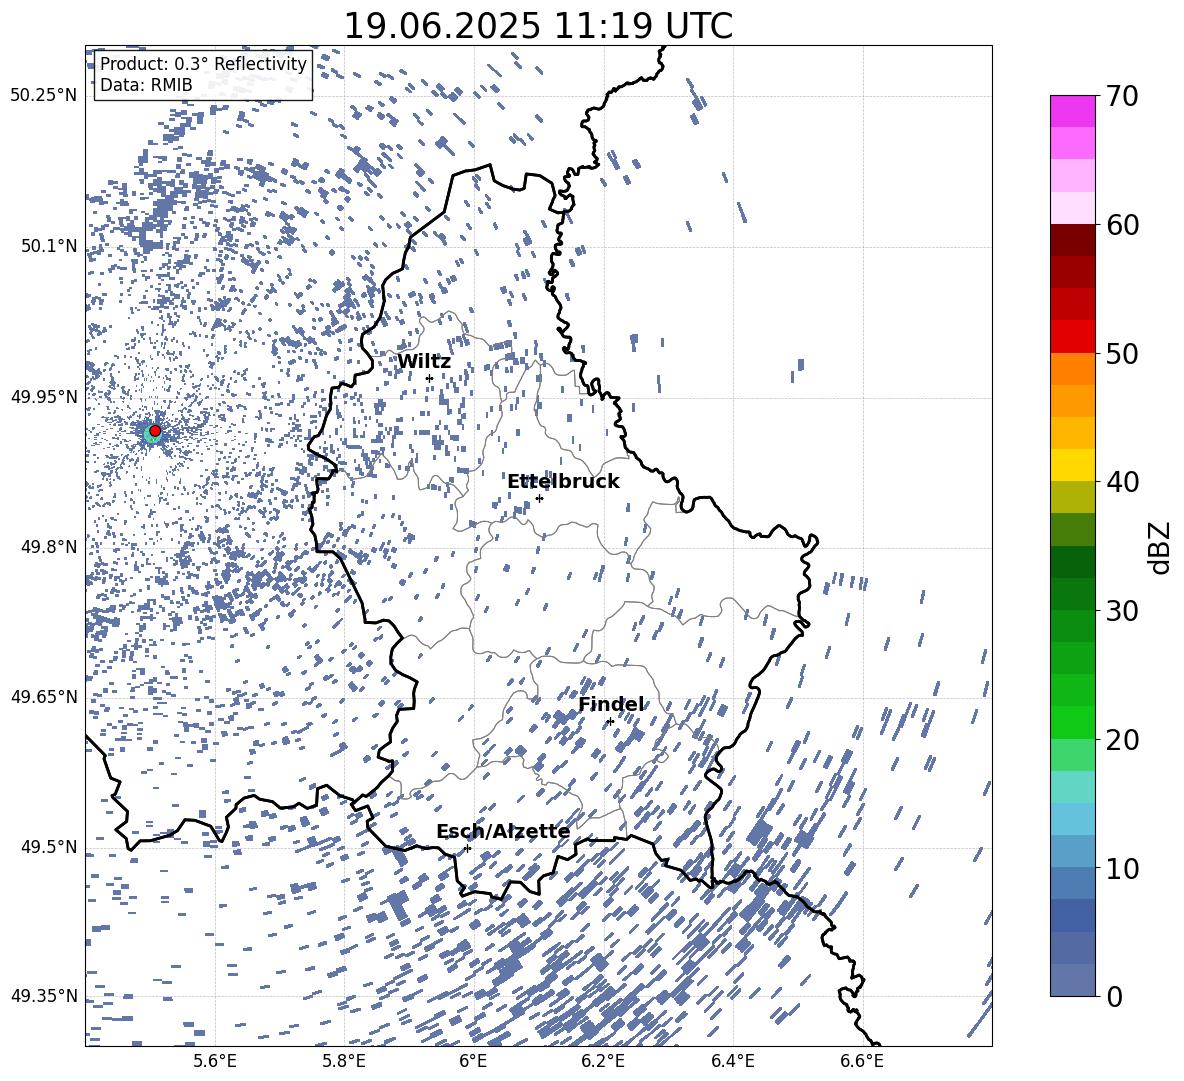
Task: Click the dBZ colorbar axis label
Action: tap(1159, 547)
